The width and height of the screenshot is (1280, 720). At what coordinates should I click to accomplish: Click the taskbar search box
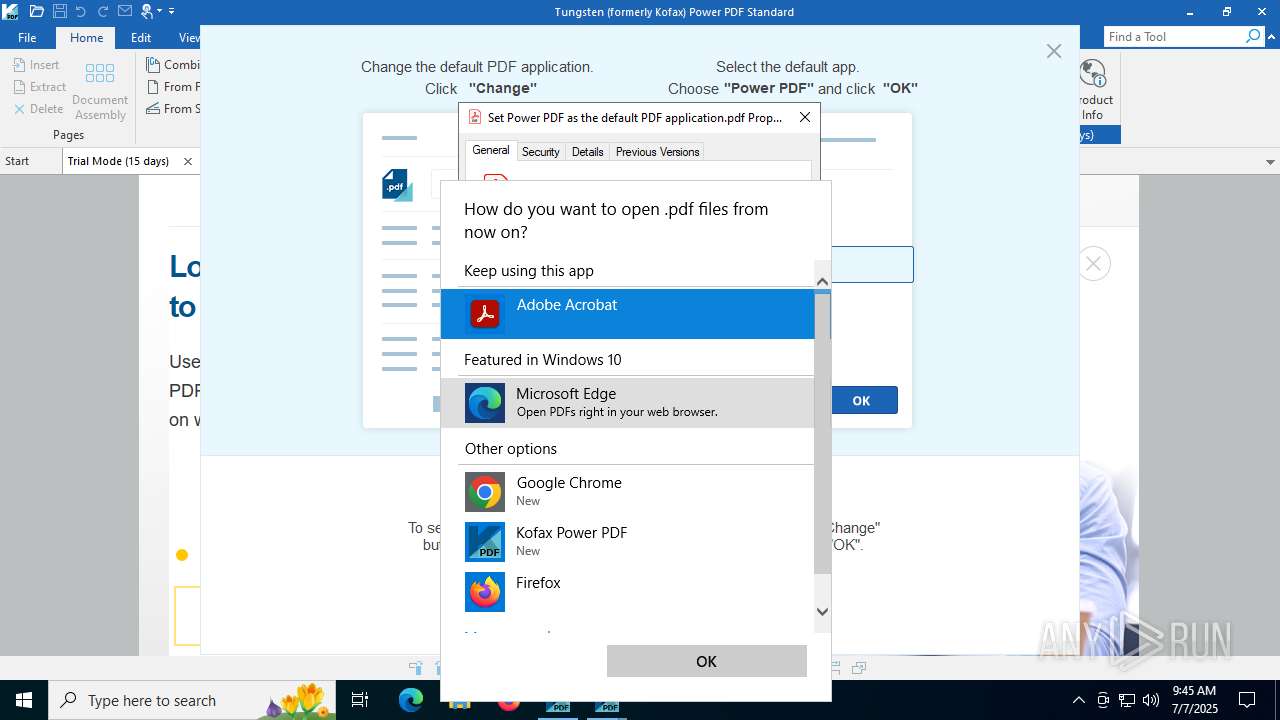(194, 700)
